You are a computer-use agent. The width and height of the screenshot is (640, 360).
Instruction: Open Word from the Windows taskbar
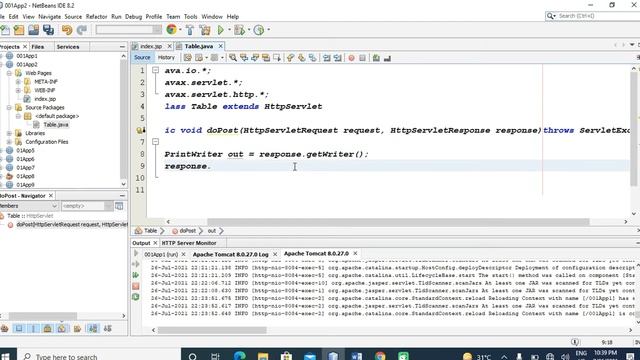[356, 356]
